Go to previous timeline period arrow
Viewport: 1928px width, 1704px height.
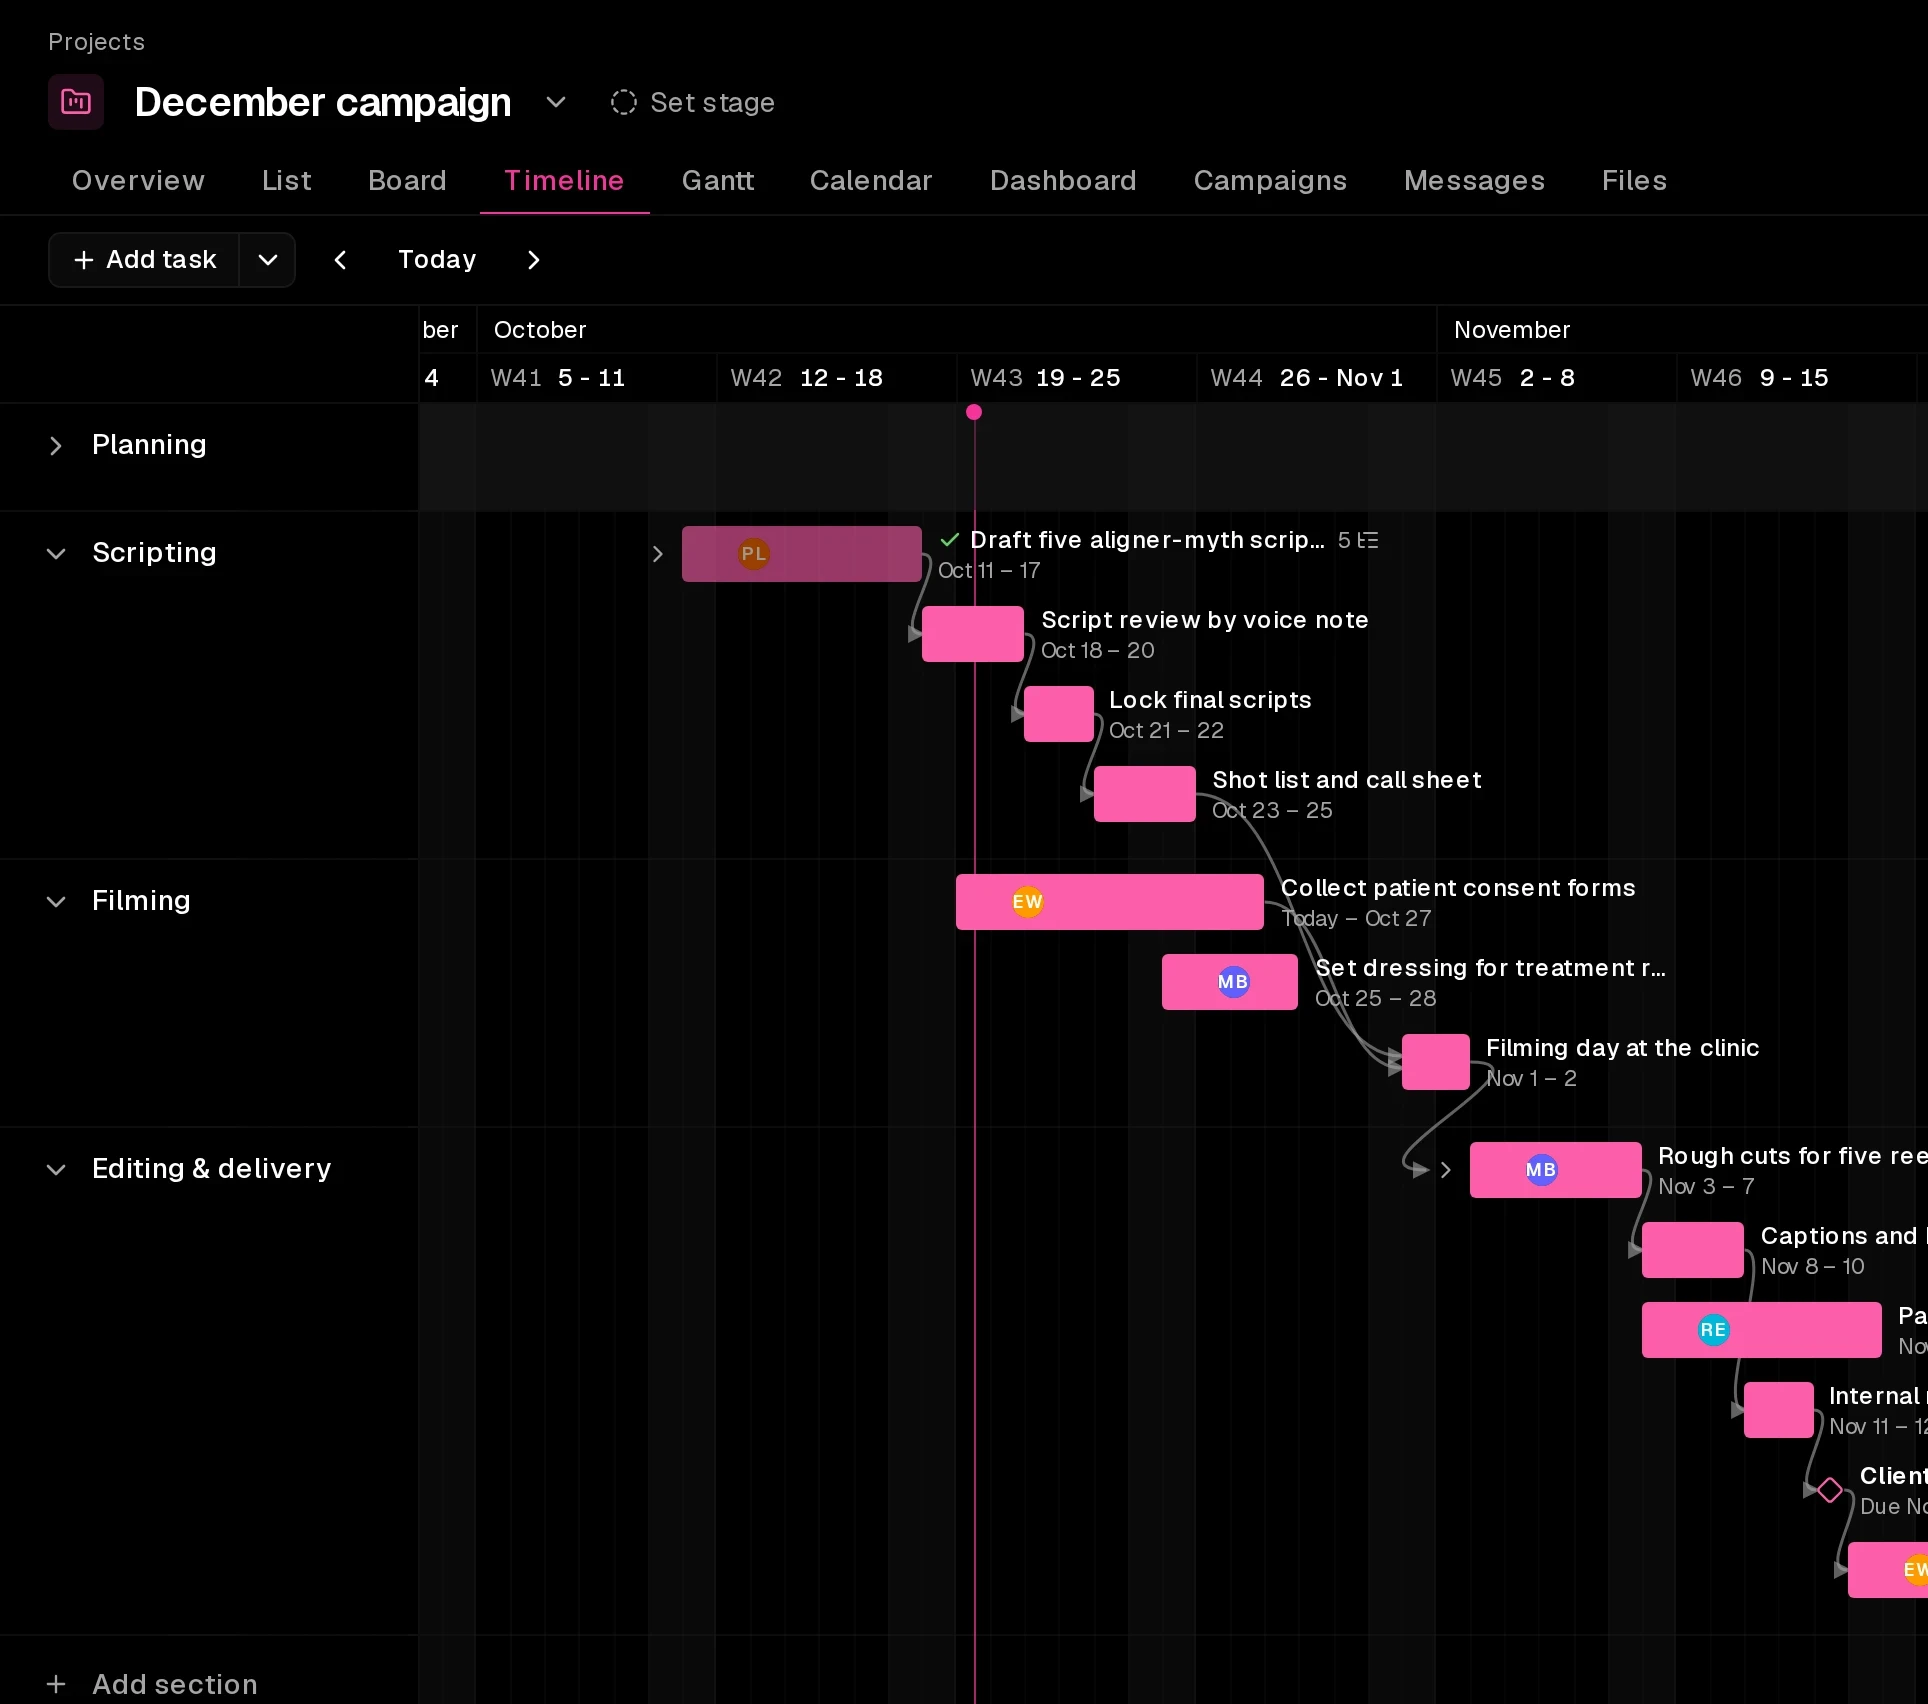pos(340,260)
